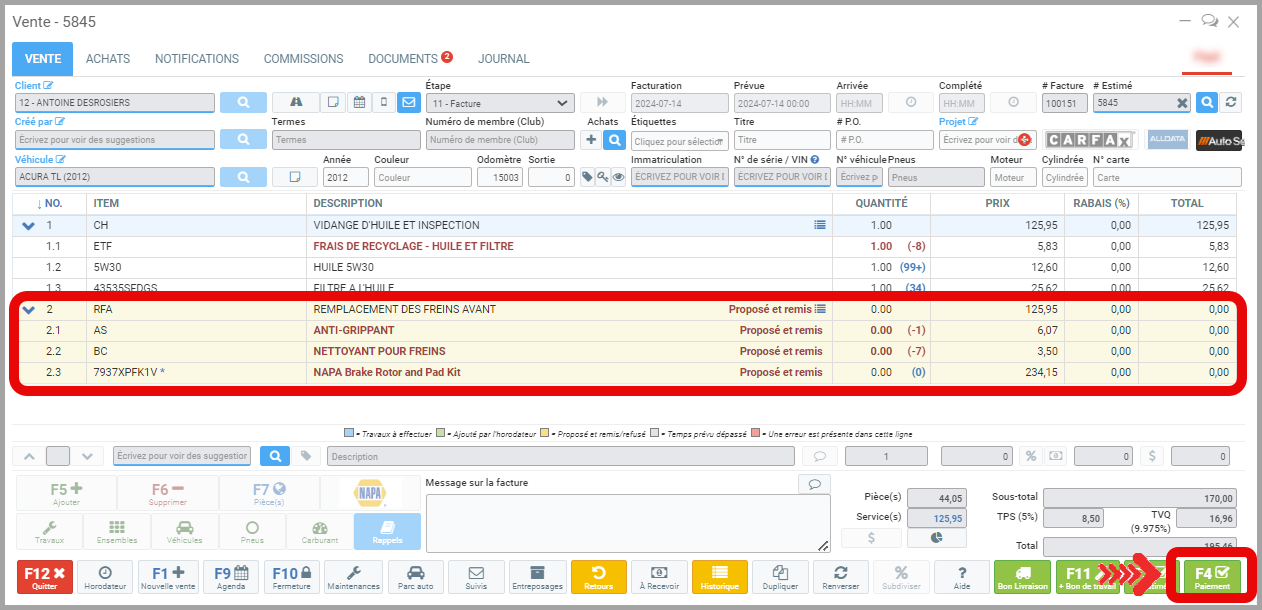The width and height of the screenshot is (1262, 610).
Task: Click the yellow Proposé et remis/refusé legend swatch
Action: coord(546,434)
